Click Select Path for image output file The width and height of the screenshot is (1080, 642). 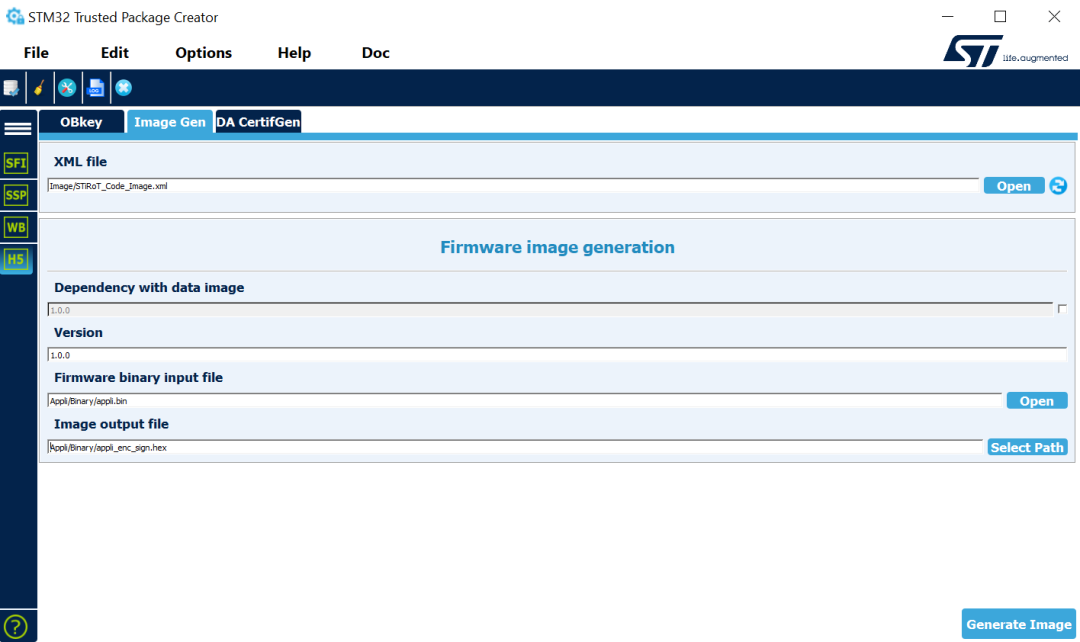click(1027, 447)
